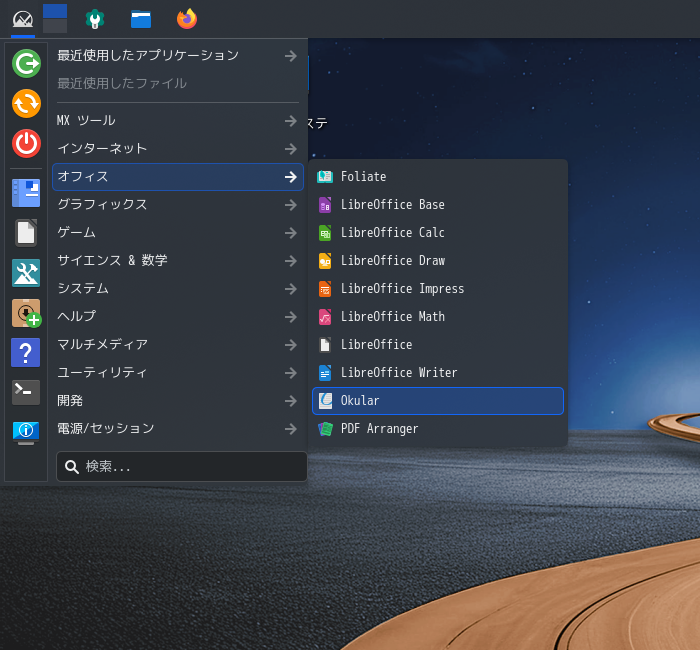
Task: Expand the システム submenu arrow
Action: (x=291, y=289)
